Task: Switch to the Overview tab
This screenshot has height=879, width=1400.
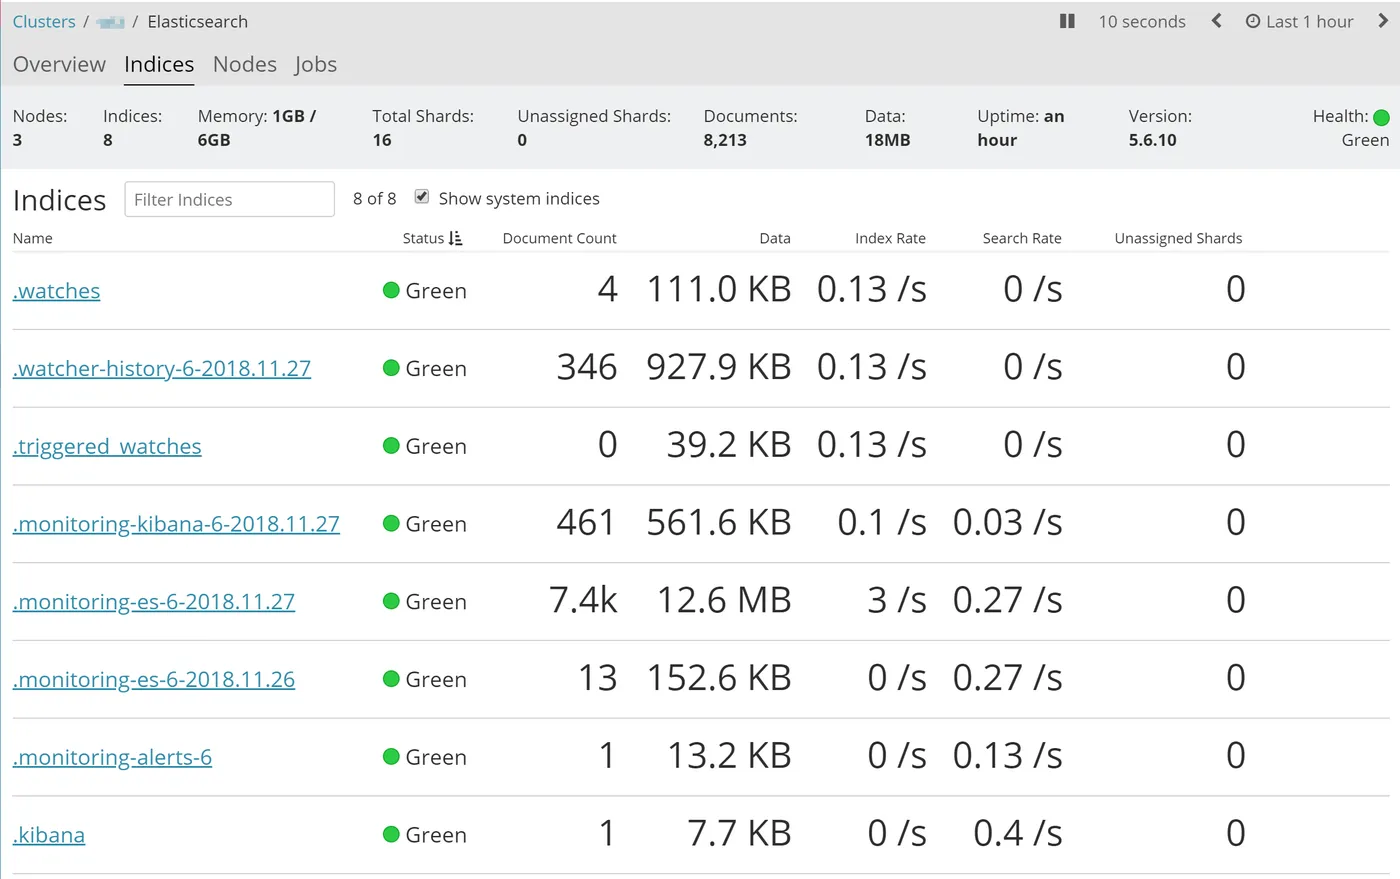Action: pyautogui.click(x=59, y=64)
